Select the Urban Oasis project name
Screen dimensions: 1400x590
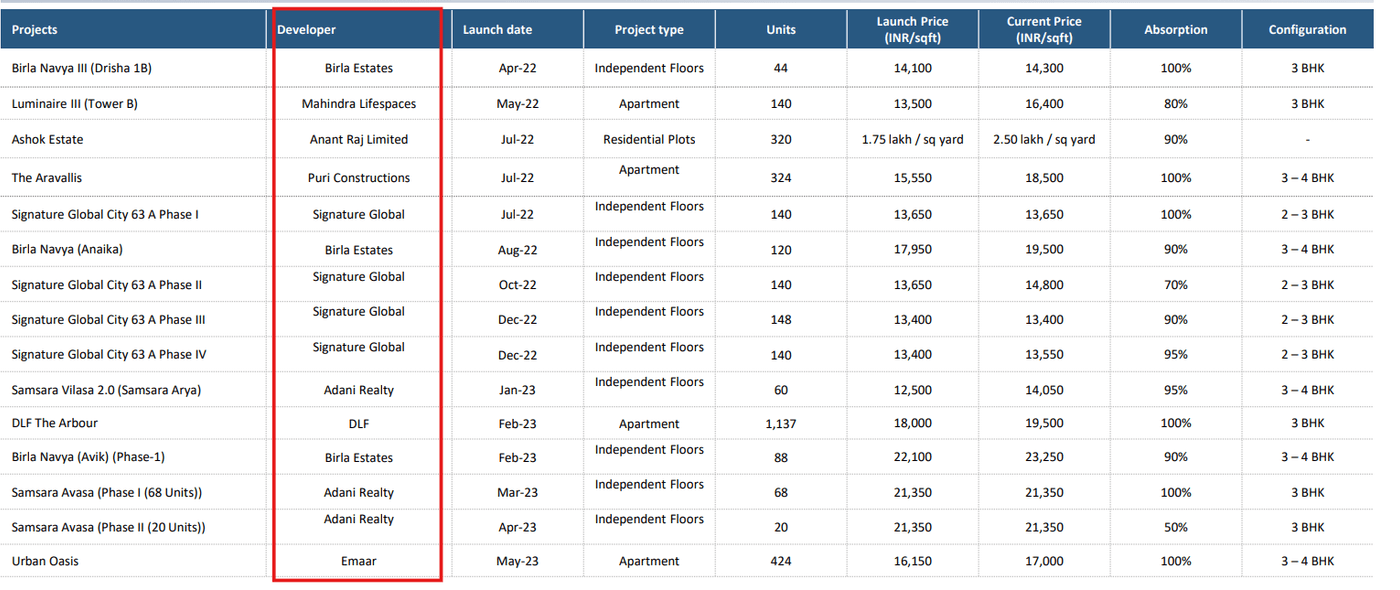coord(45,561)
